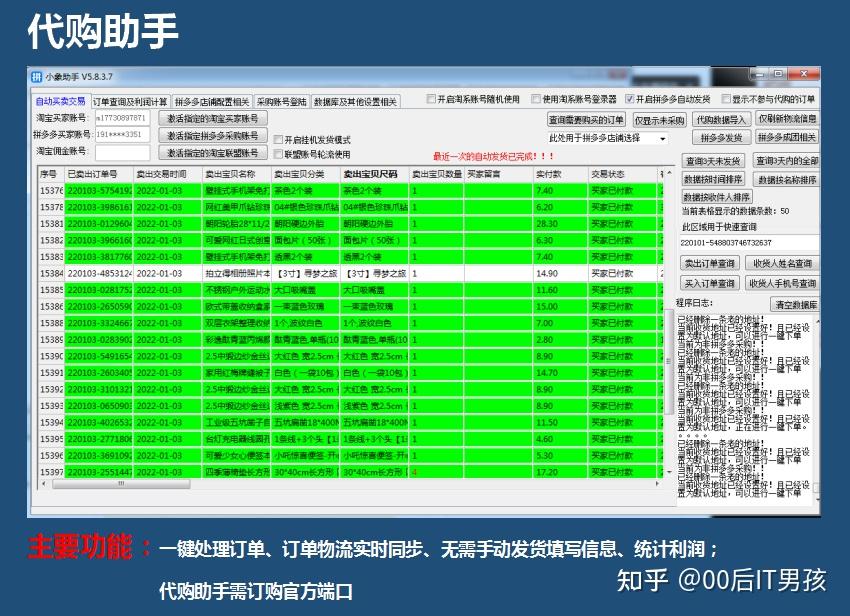
Task: Click the 已卖出订单号 column header
Action: [x=99, y=174]
